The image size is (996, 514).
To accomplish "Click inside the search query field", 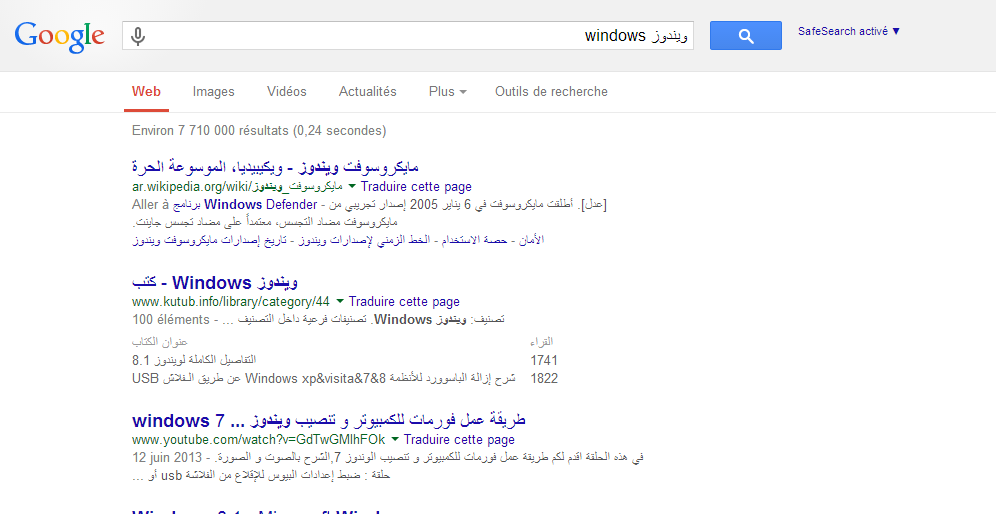I will click(x=408, y=36).
